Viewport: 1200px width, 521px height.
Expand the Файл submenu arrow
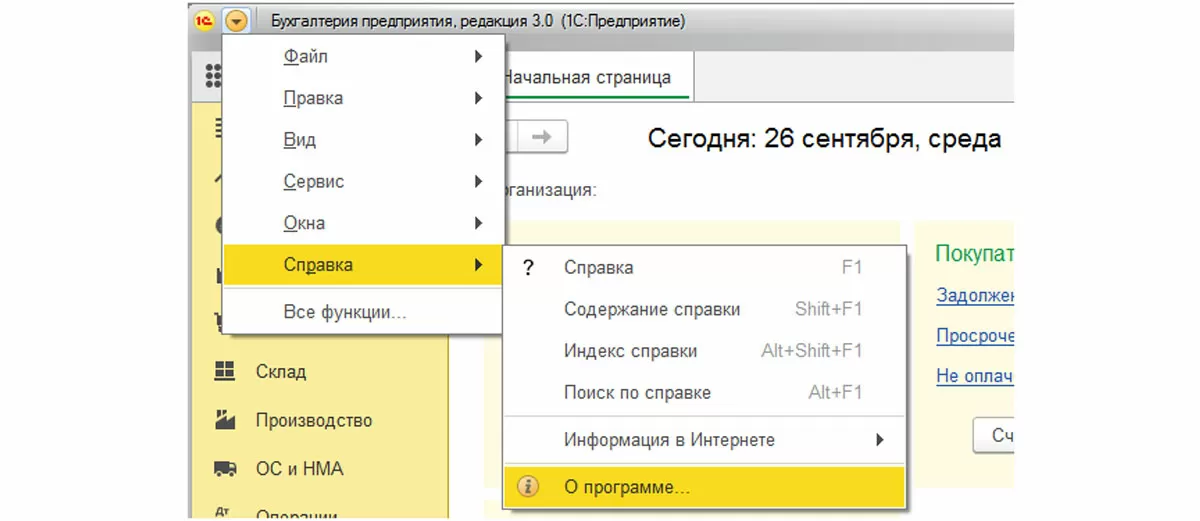coord(479,57)
